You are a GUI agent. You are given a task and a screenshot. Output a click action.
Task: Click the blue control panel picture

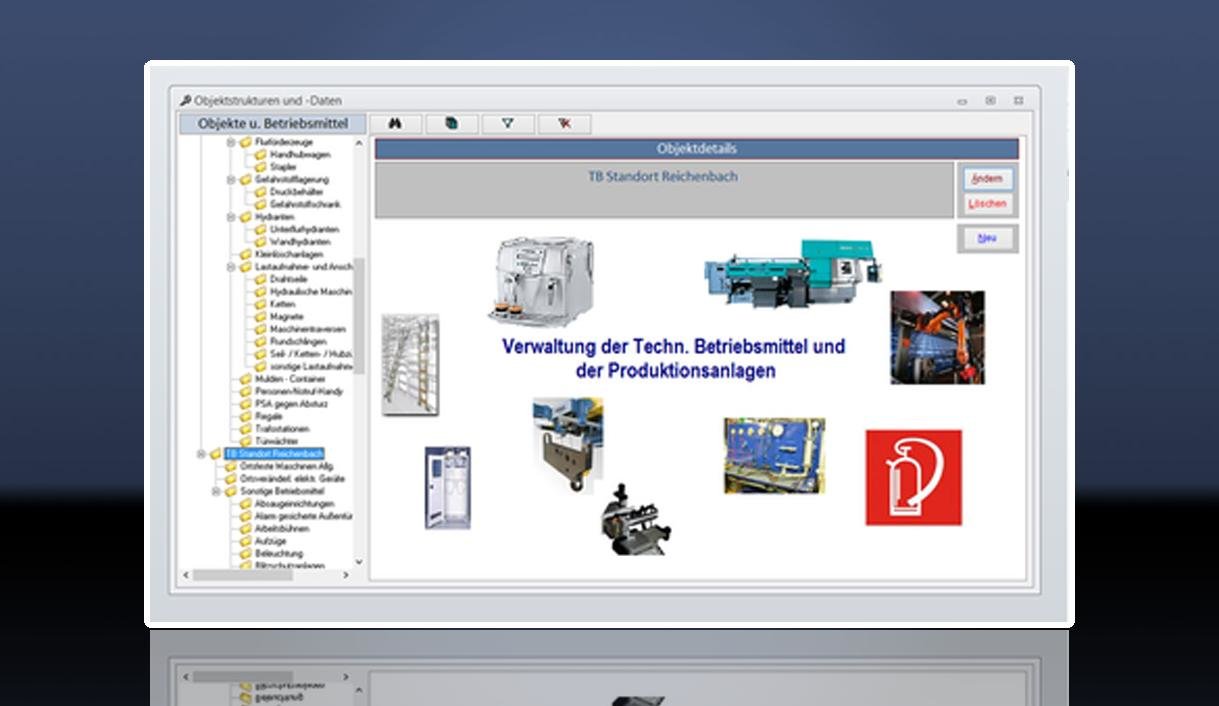(775, 456)
